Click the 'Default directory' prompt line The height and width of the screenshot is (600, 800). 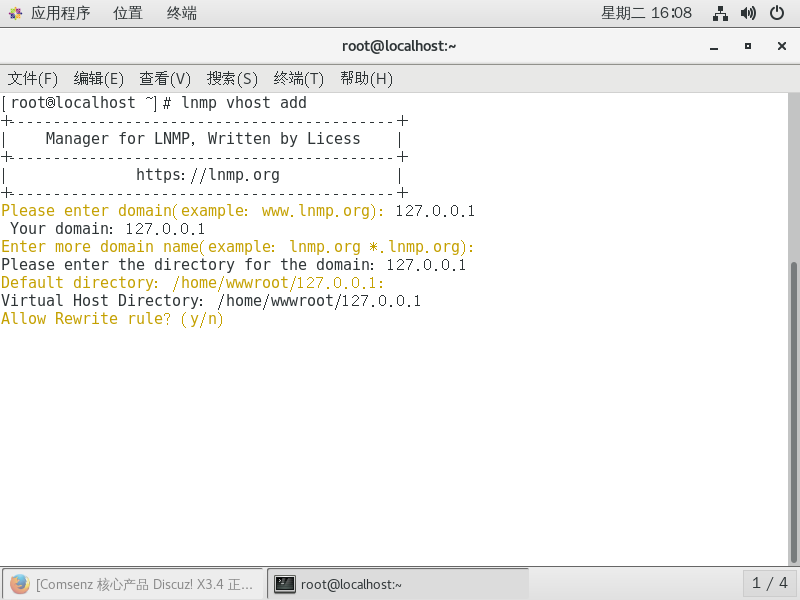tap(192, 283)
